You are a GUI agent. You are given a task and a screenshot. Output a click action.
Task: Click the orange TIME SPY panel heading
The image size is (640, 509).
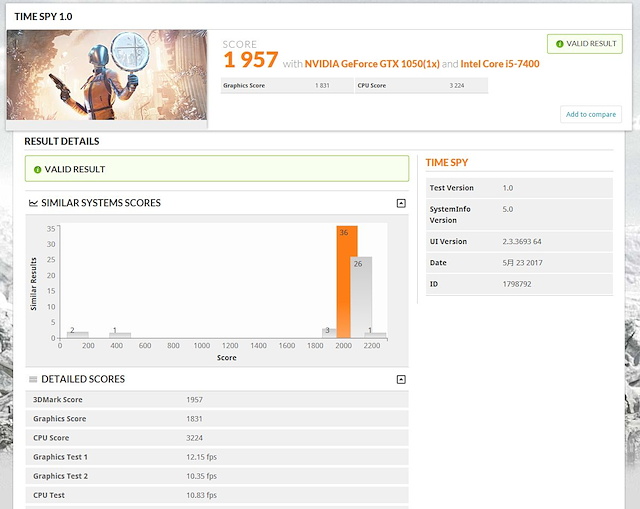[447, 162]
